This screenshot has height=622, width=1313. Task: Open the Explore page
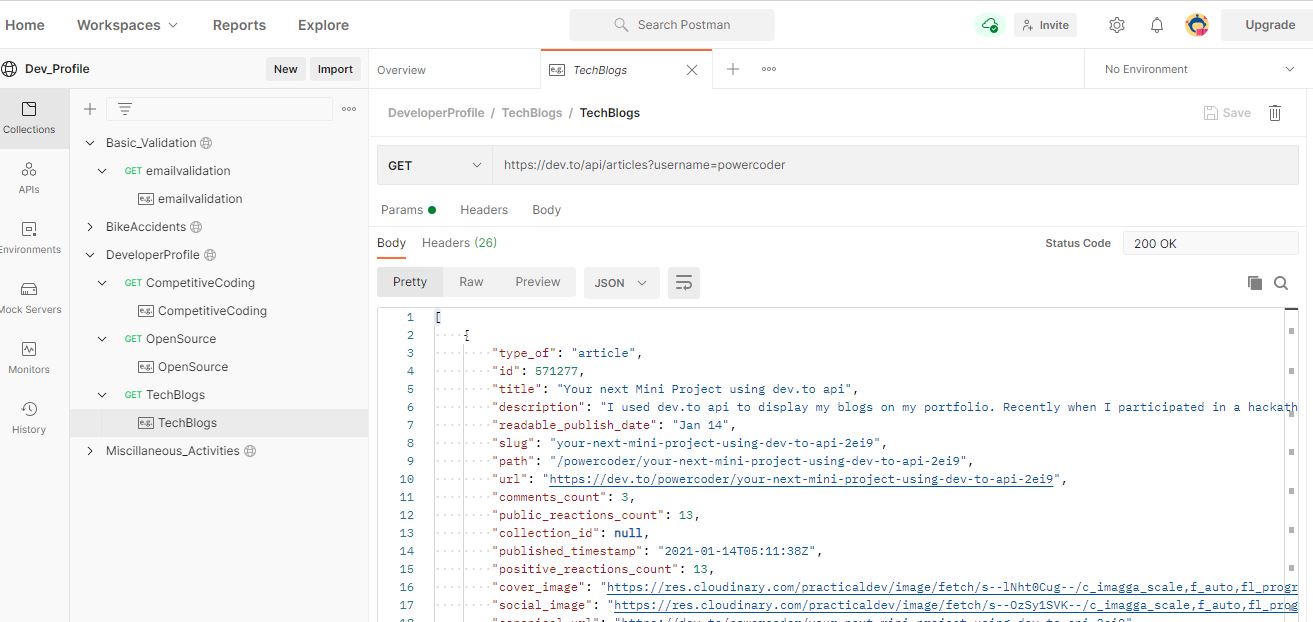323,25
